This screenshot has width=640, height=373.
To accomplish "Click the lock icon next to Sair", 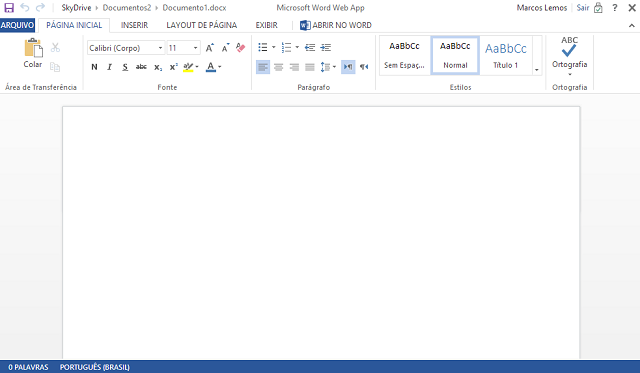I will coord(598,7).
